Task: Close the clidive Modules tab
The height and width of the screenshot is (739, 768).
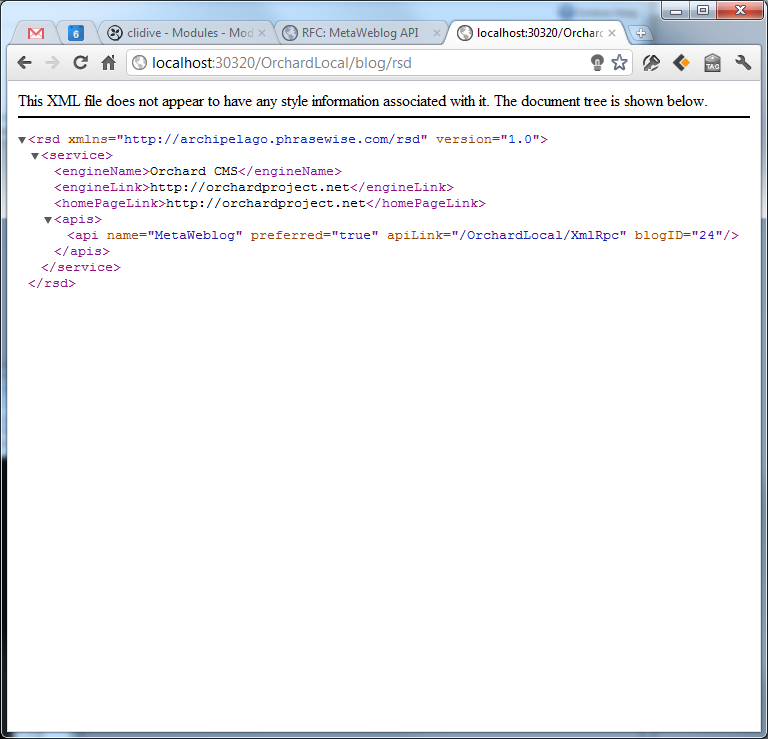Action: (x=262, y=33)
